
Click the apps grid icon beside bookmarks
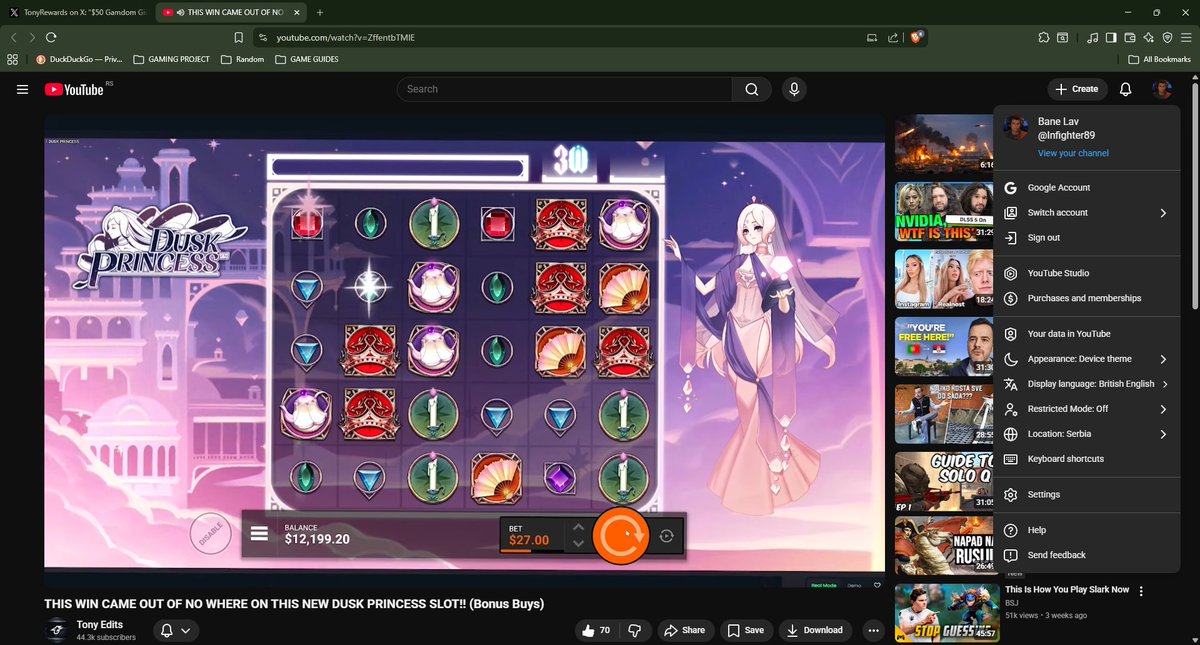(x=13, y=59)
